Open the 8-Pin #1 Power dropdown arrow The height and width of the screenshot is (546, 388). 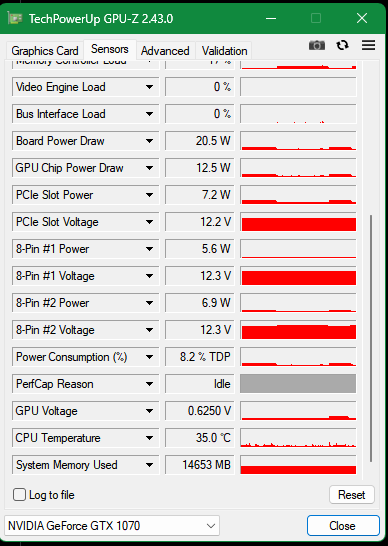[x=149, y=249]
